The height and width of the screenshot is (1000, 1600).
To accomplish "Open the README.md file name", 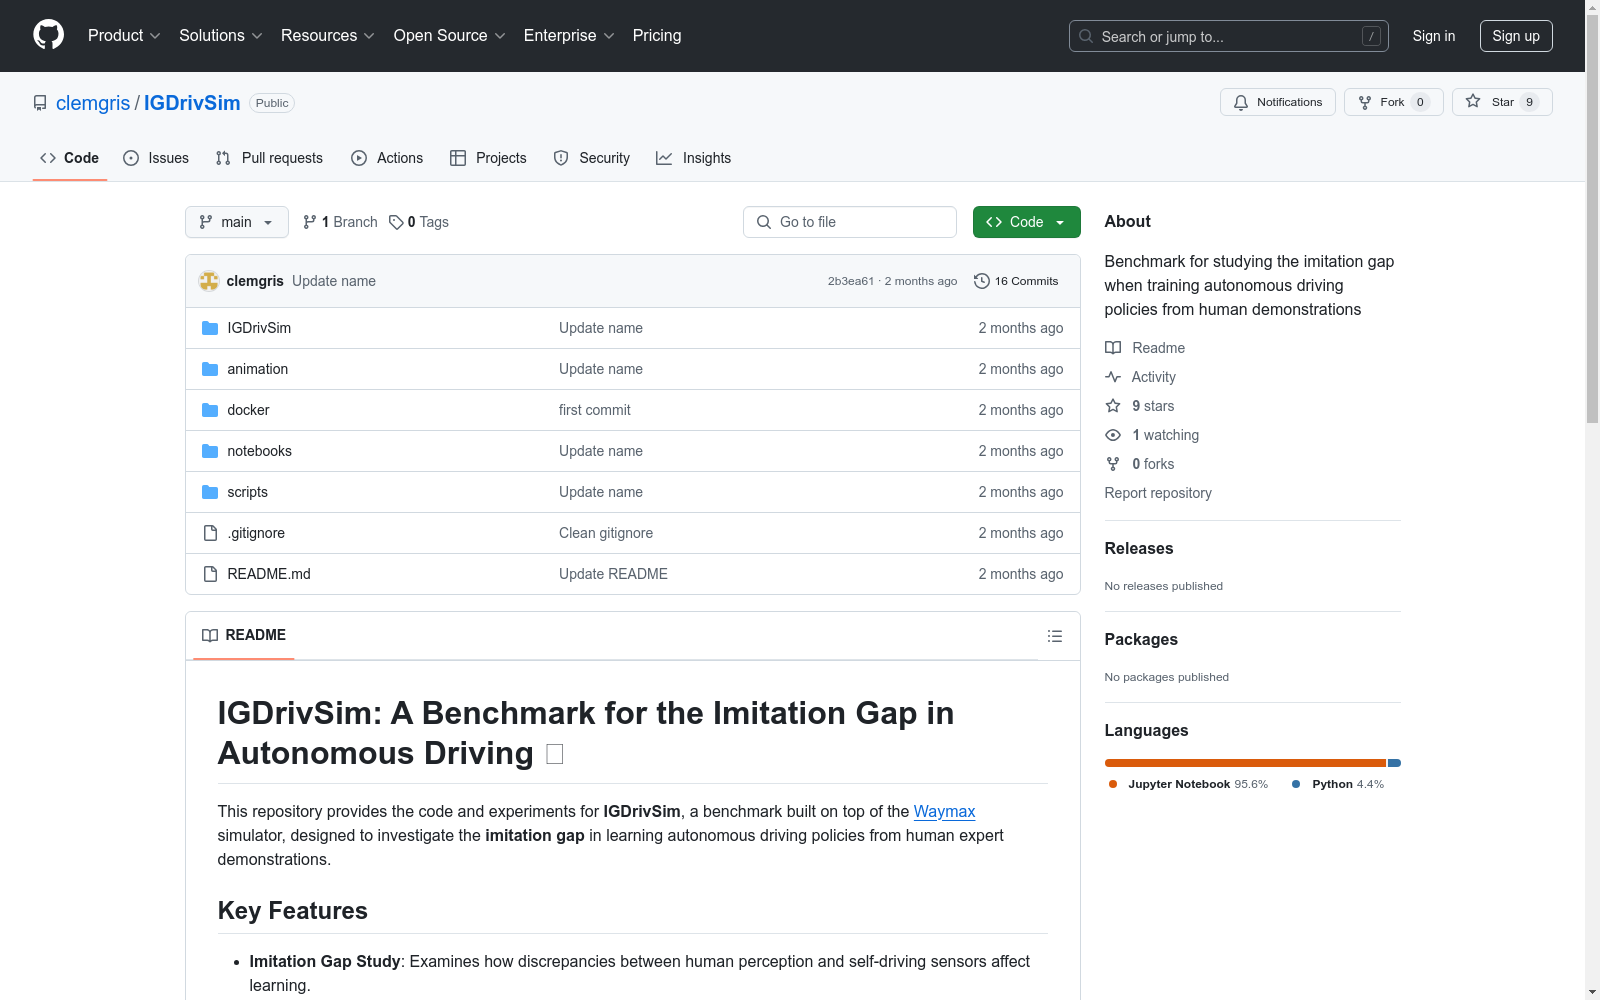I will (x=269, y=574).
